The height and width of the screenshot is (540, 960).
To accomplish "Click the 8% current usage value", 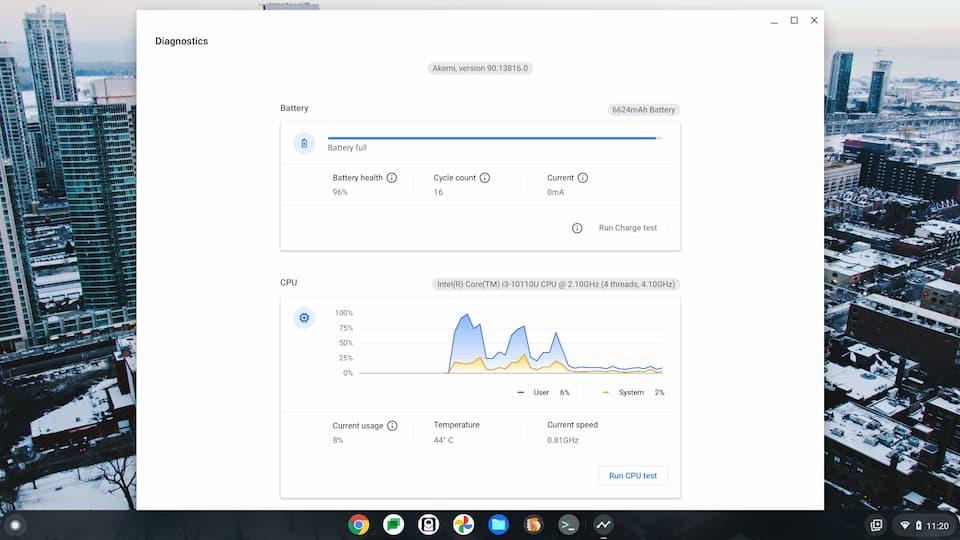I will click(x=338, y=440).
